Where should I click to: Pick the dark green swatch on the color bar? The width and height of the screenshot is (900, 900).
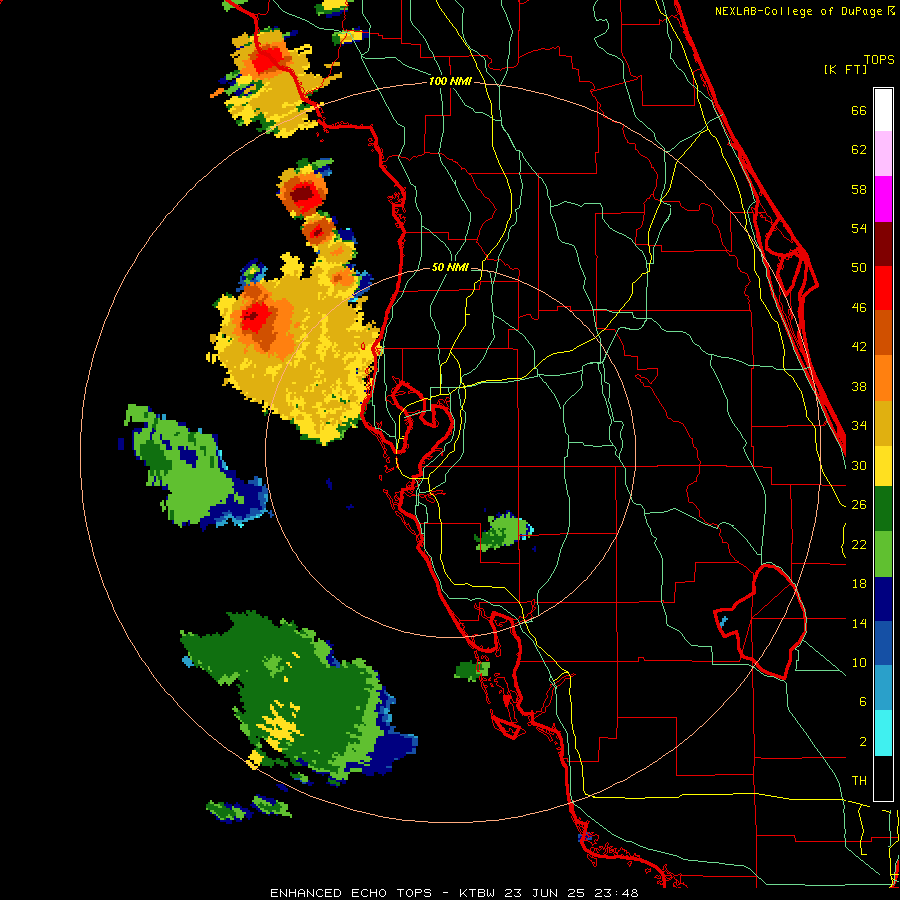click(883, 509)
